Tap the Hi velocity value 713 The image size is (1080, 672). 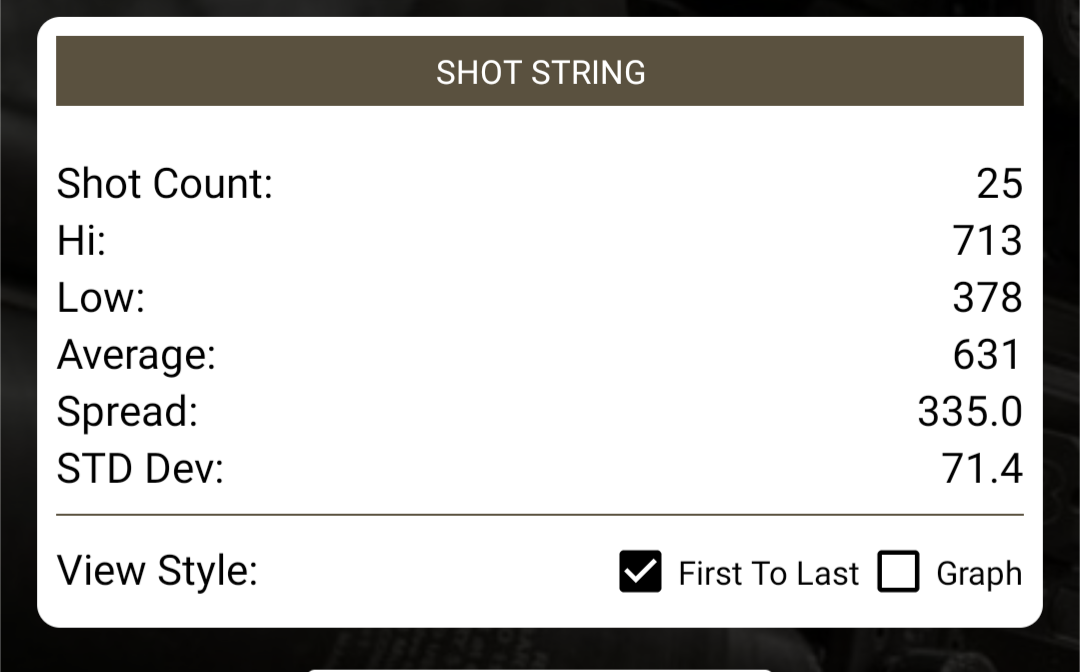[x=988, y=241]
